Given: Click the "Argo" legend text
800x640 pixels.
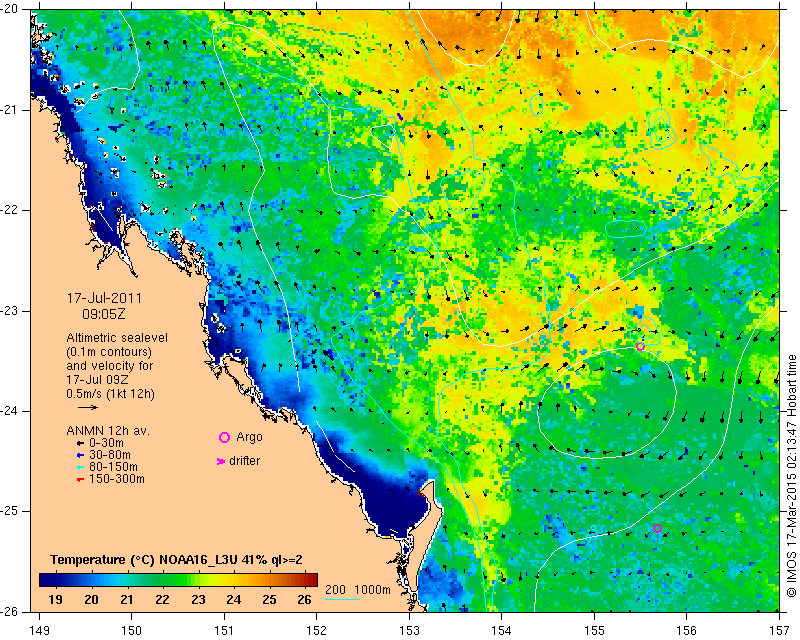Looking at the screenshot, I should [x=249, y=437].
